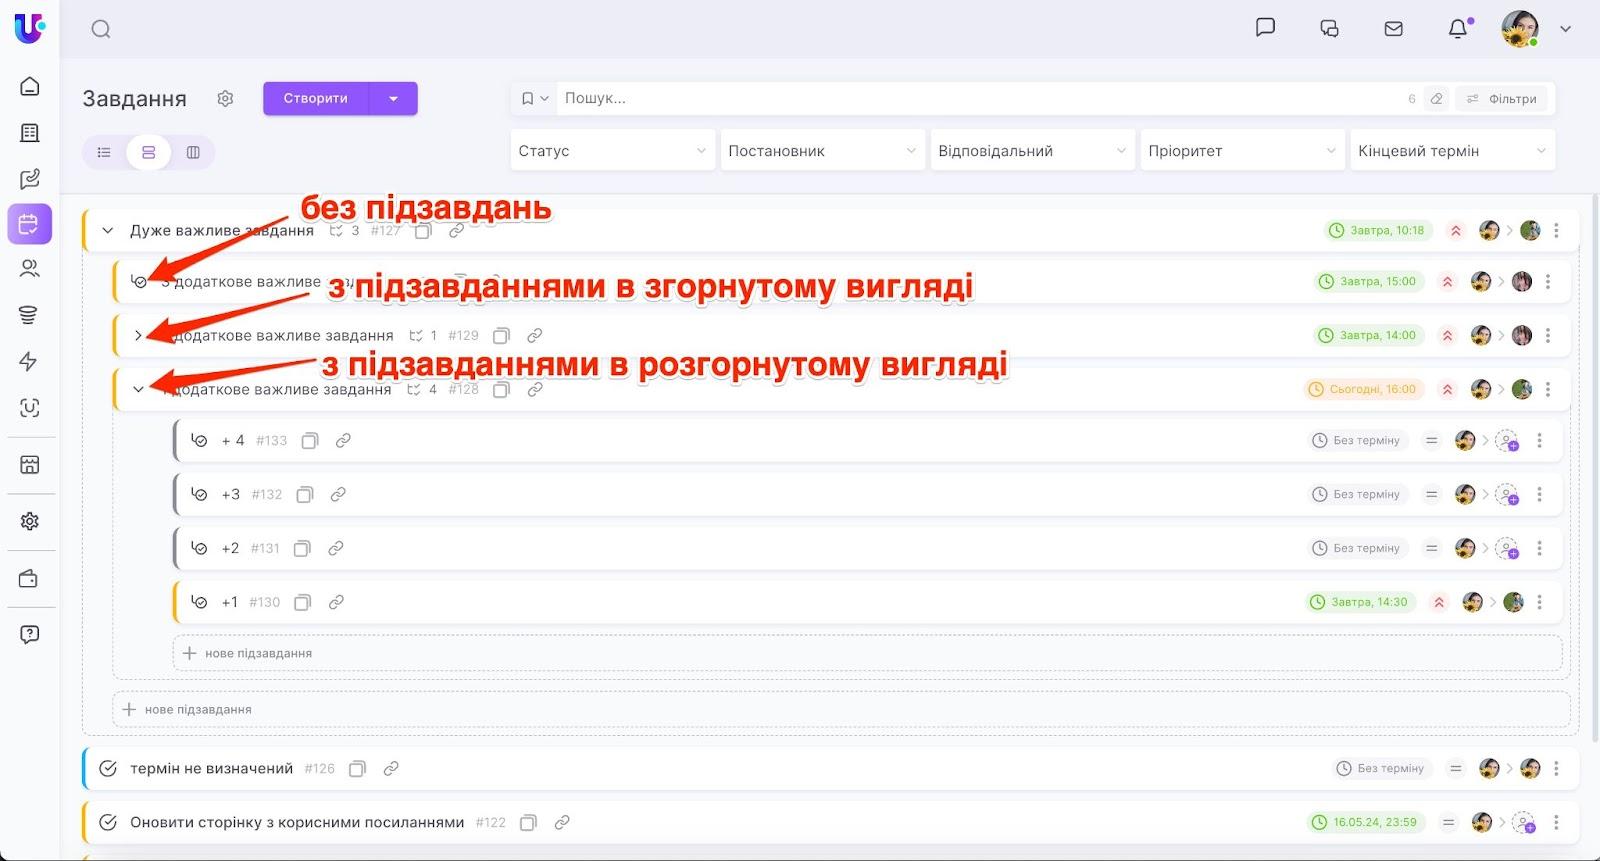Image resolution: width=1600 pixels, height=861 pixels.
Task: Open the Відповідальний filter dropdown
Action: 1032,151
